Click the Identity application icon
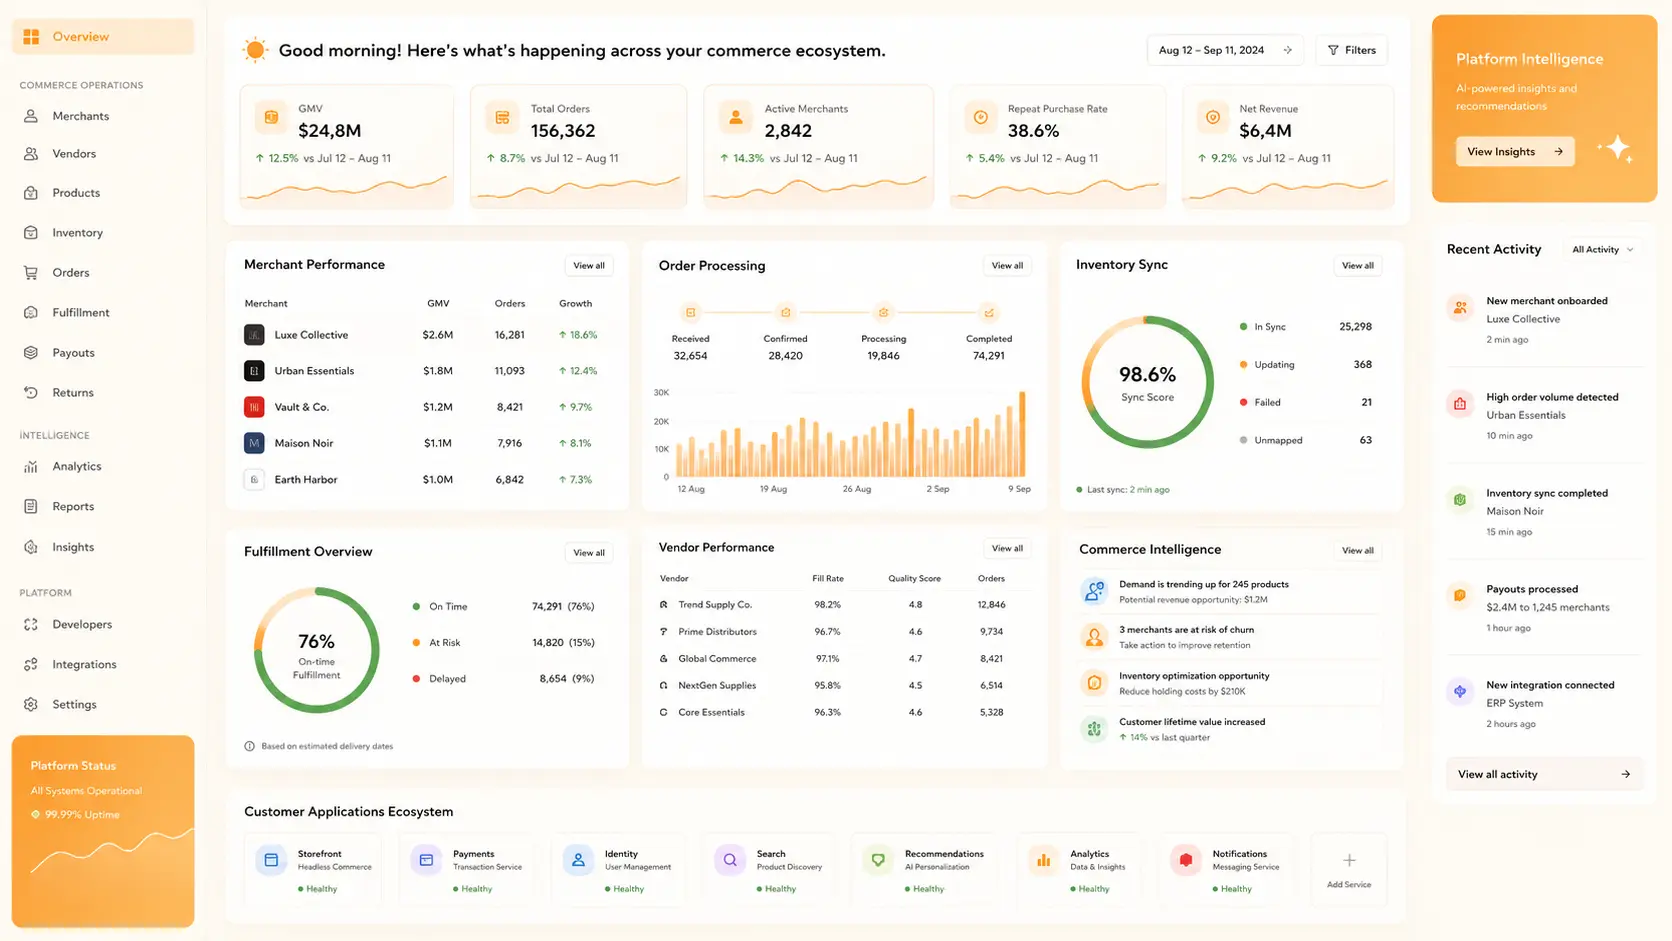Image resolution: width=1672 pixels, height=941 pixels. coord(578,860)
